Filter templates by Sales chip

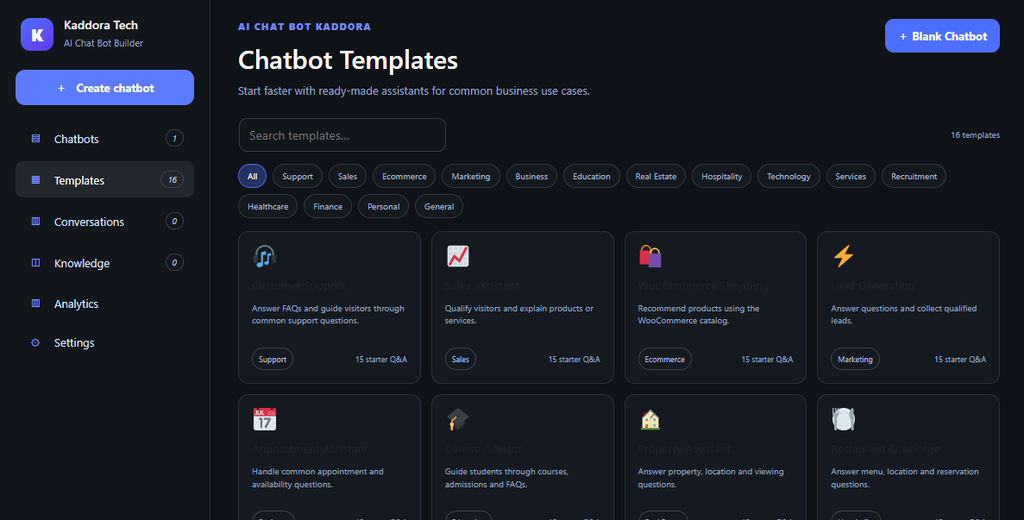(x=347, y=176)
